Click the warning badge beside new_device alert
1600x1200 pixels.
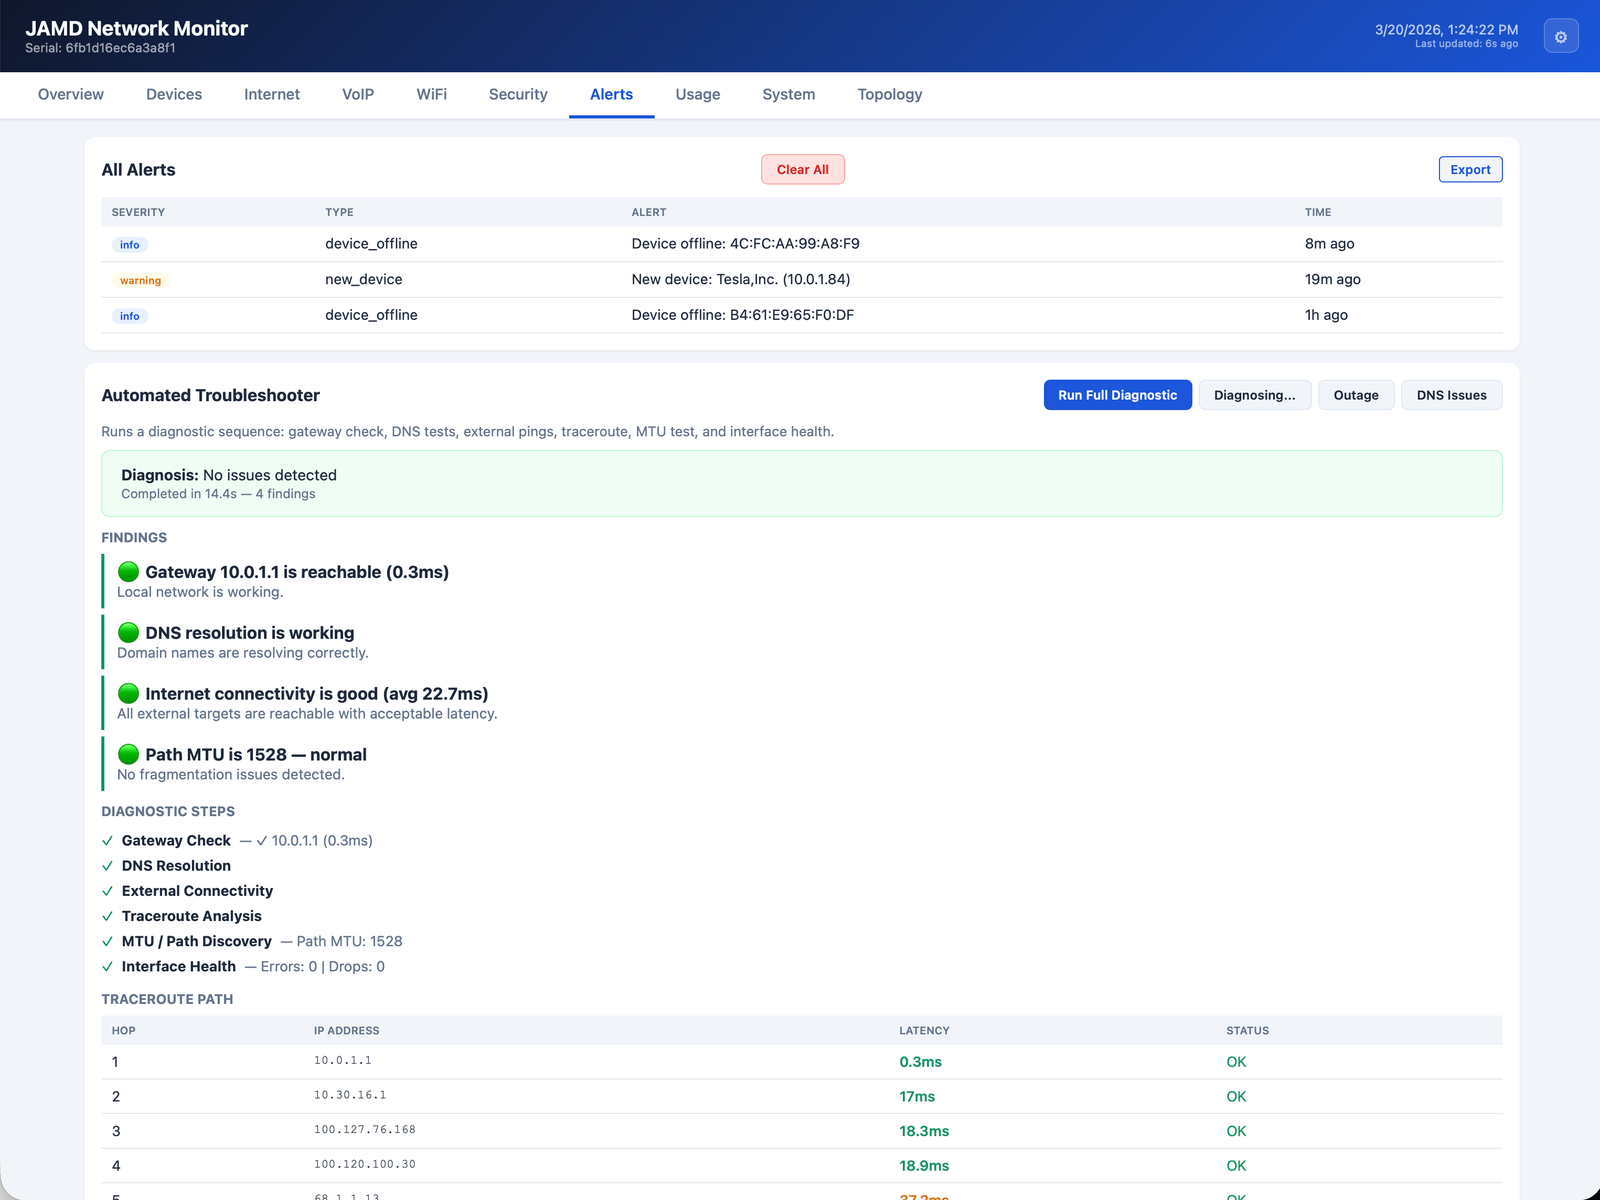[140, 280]
